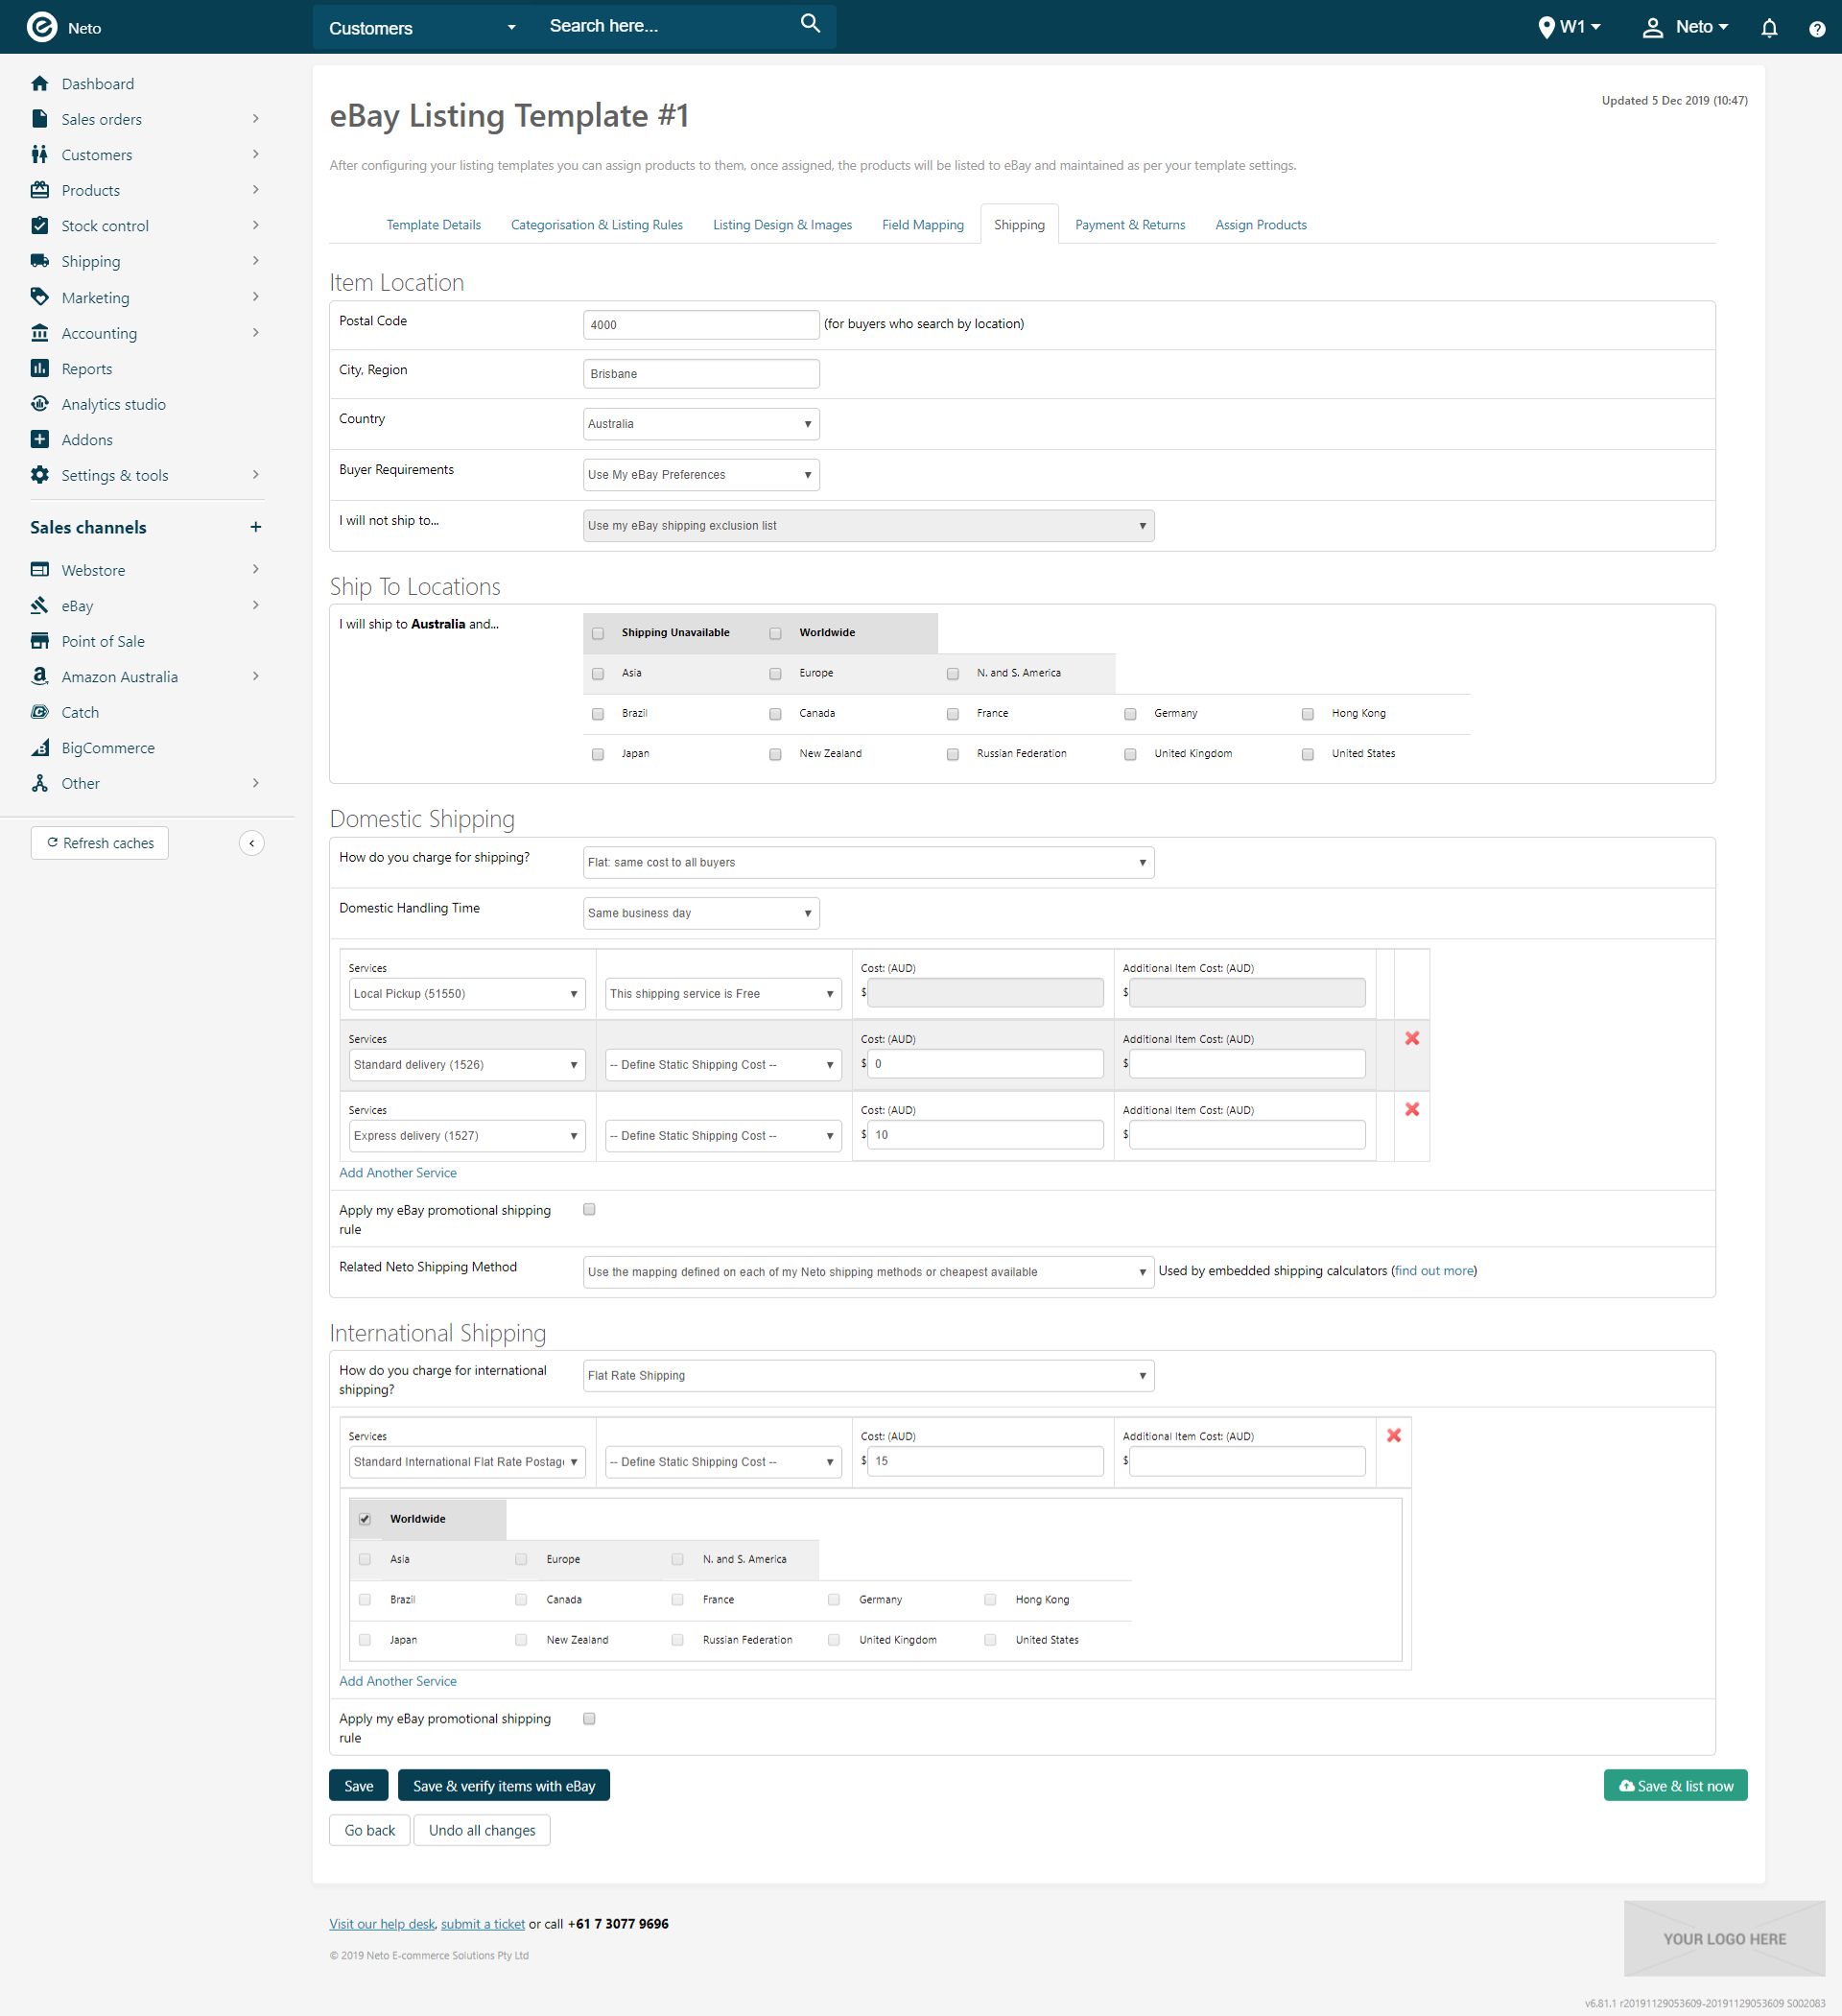1842x2016 pixels.
Task: Click the Postal Code input field
Action: point(701,325)
